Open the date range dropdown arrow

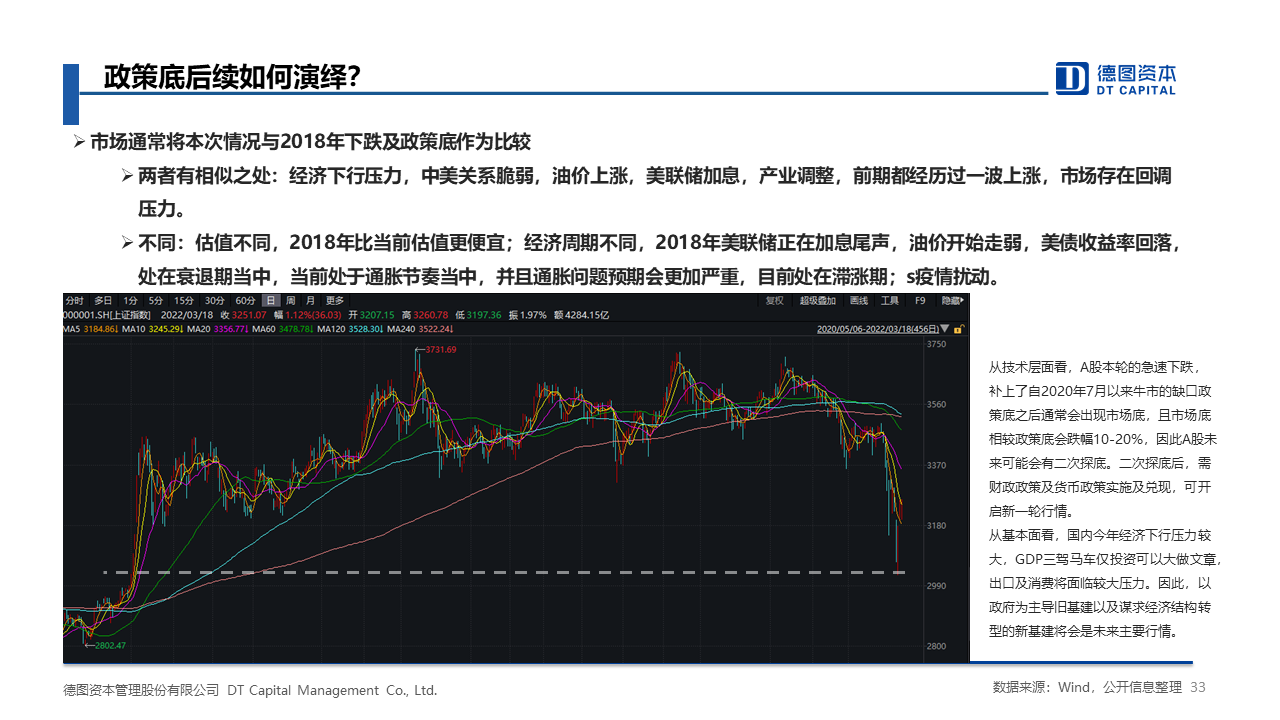click(945, 328)
